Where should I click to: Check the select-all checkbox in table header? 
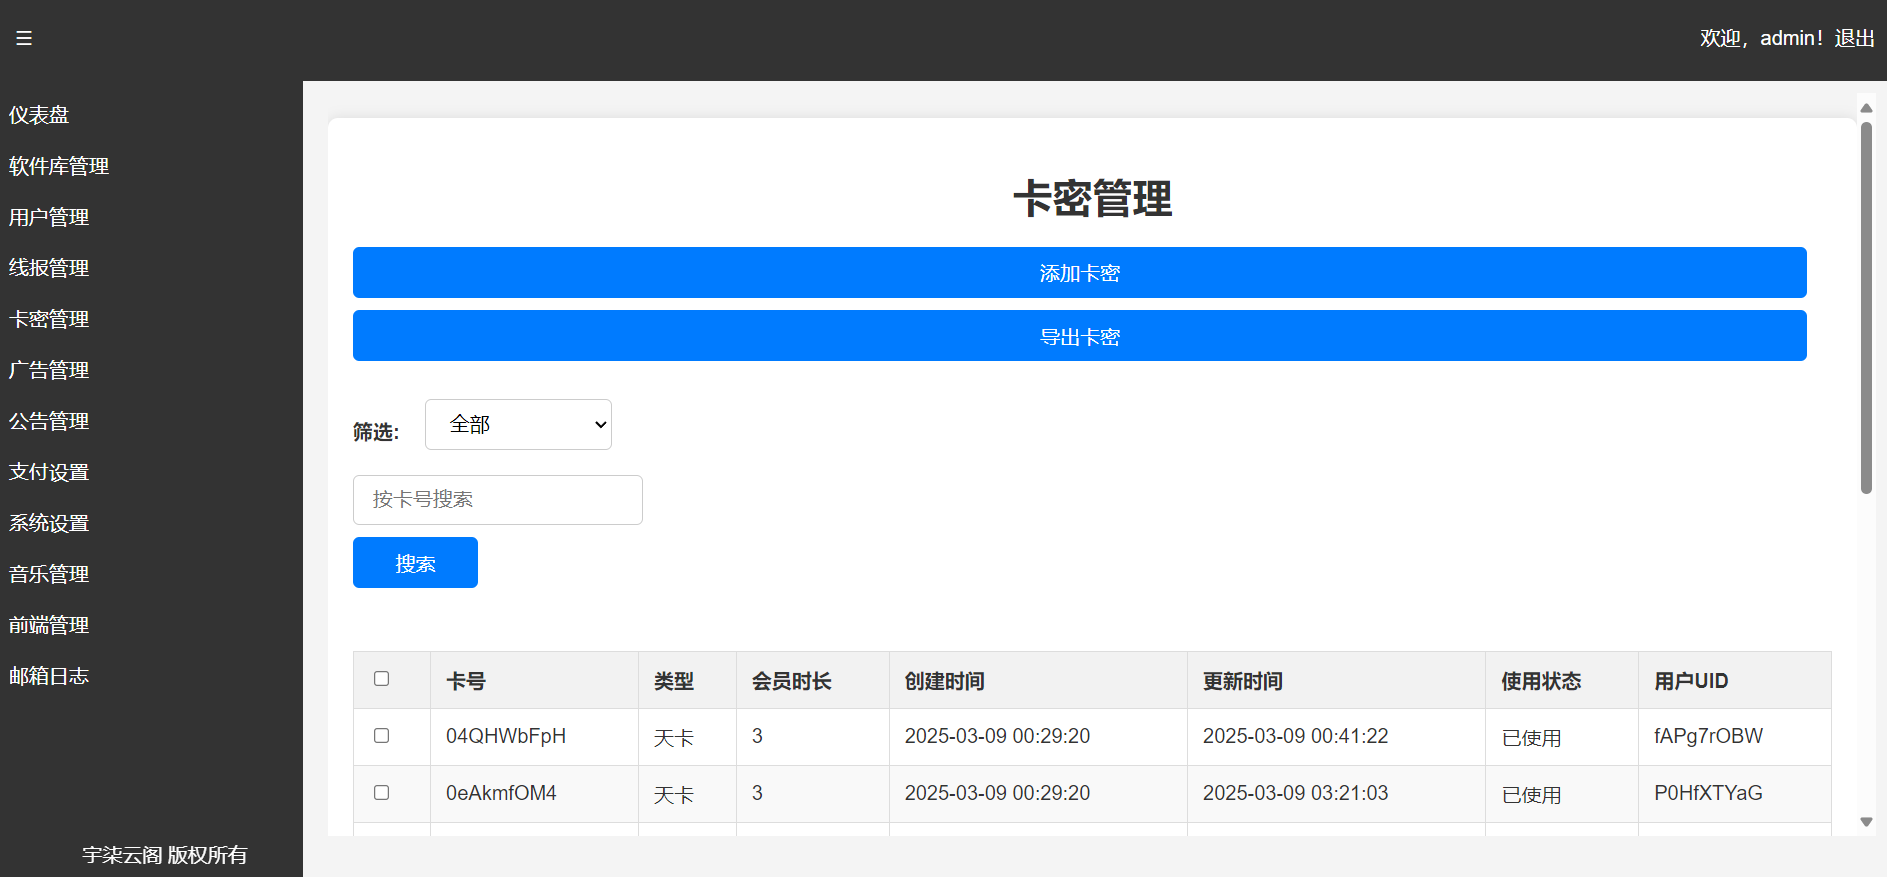click(381, 679)
